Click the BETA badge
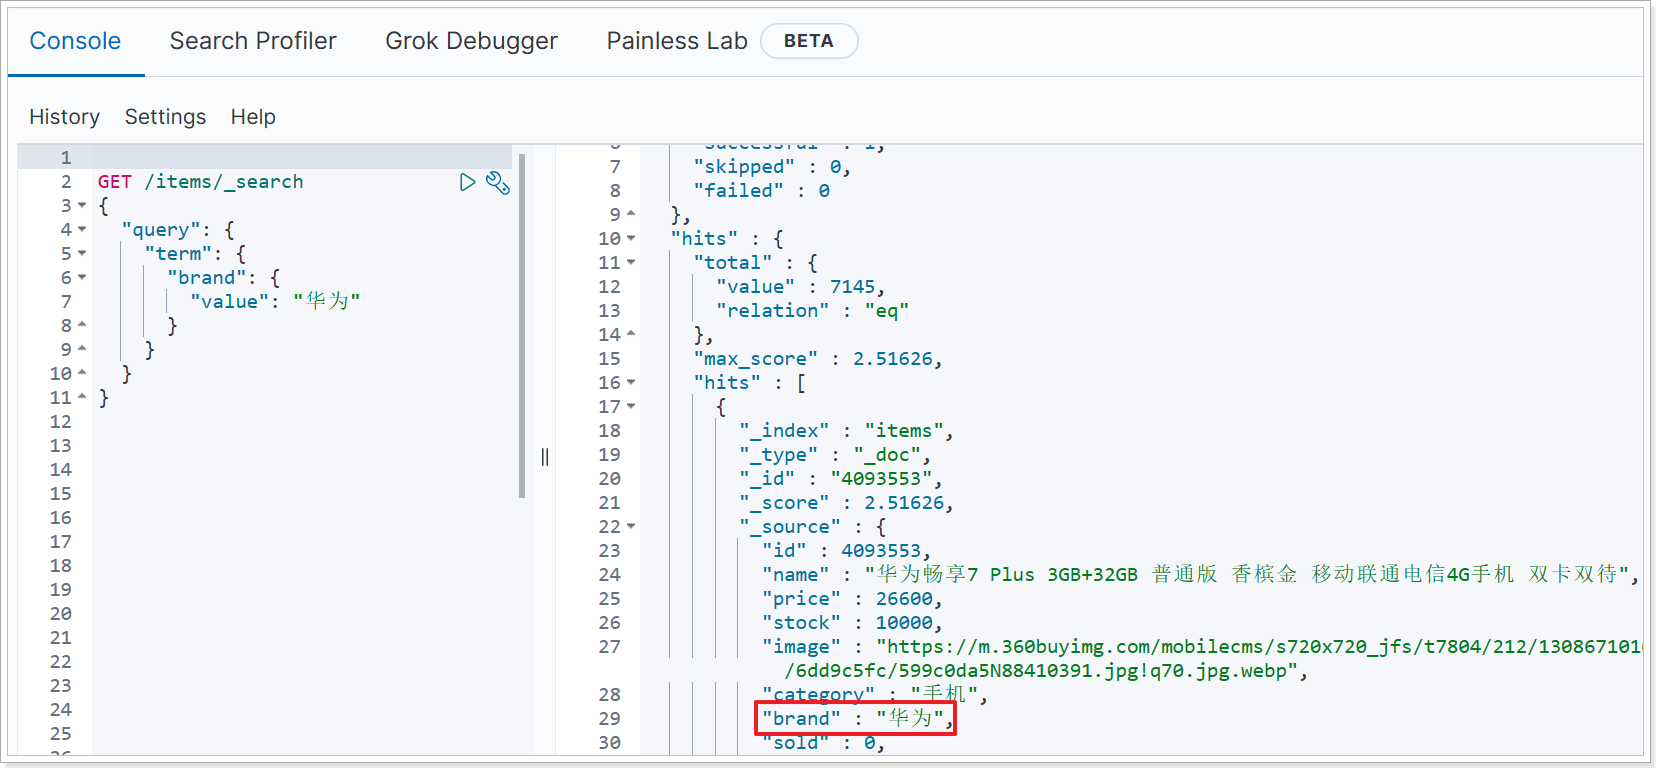The width and height of the screenshot is (1656, 768). pos(809,41)
